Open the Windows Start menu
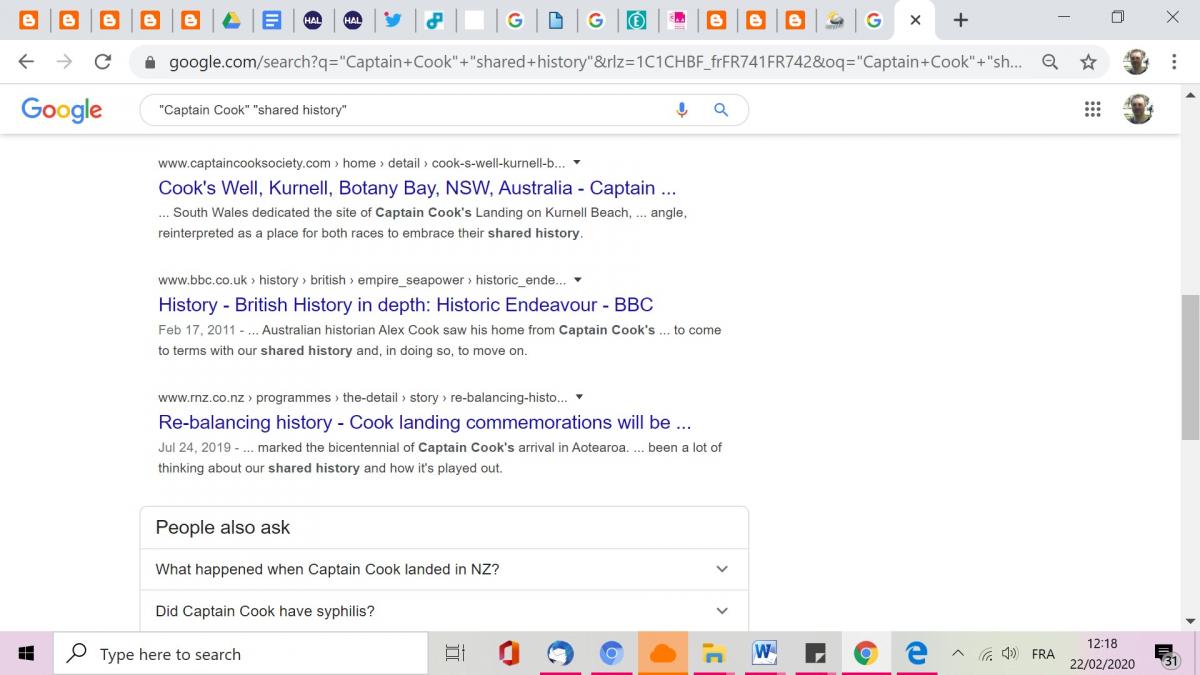This screenshot has width=1200, height=675. 26,654
